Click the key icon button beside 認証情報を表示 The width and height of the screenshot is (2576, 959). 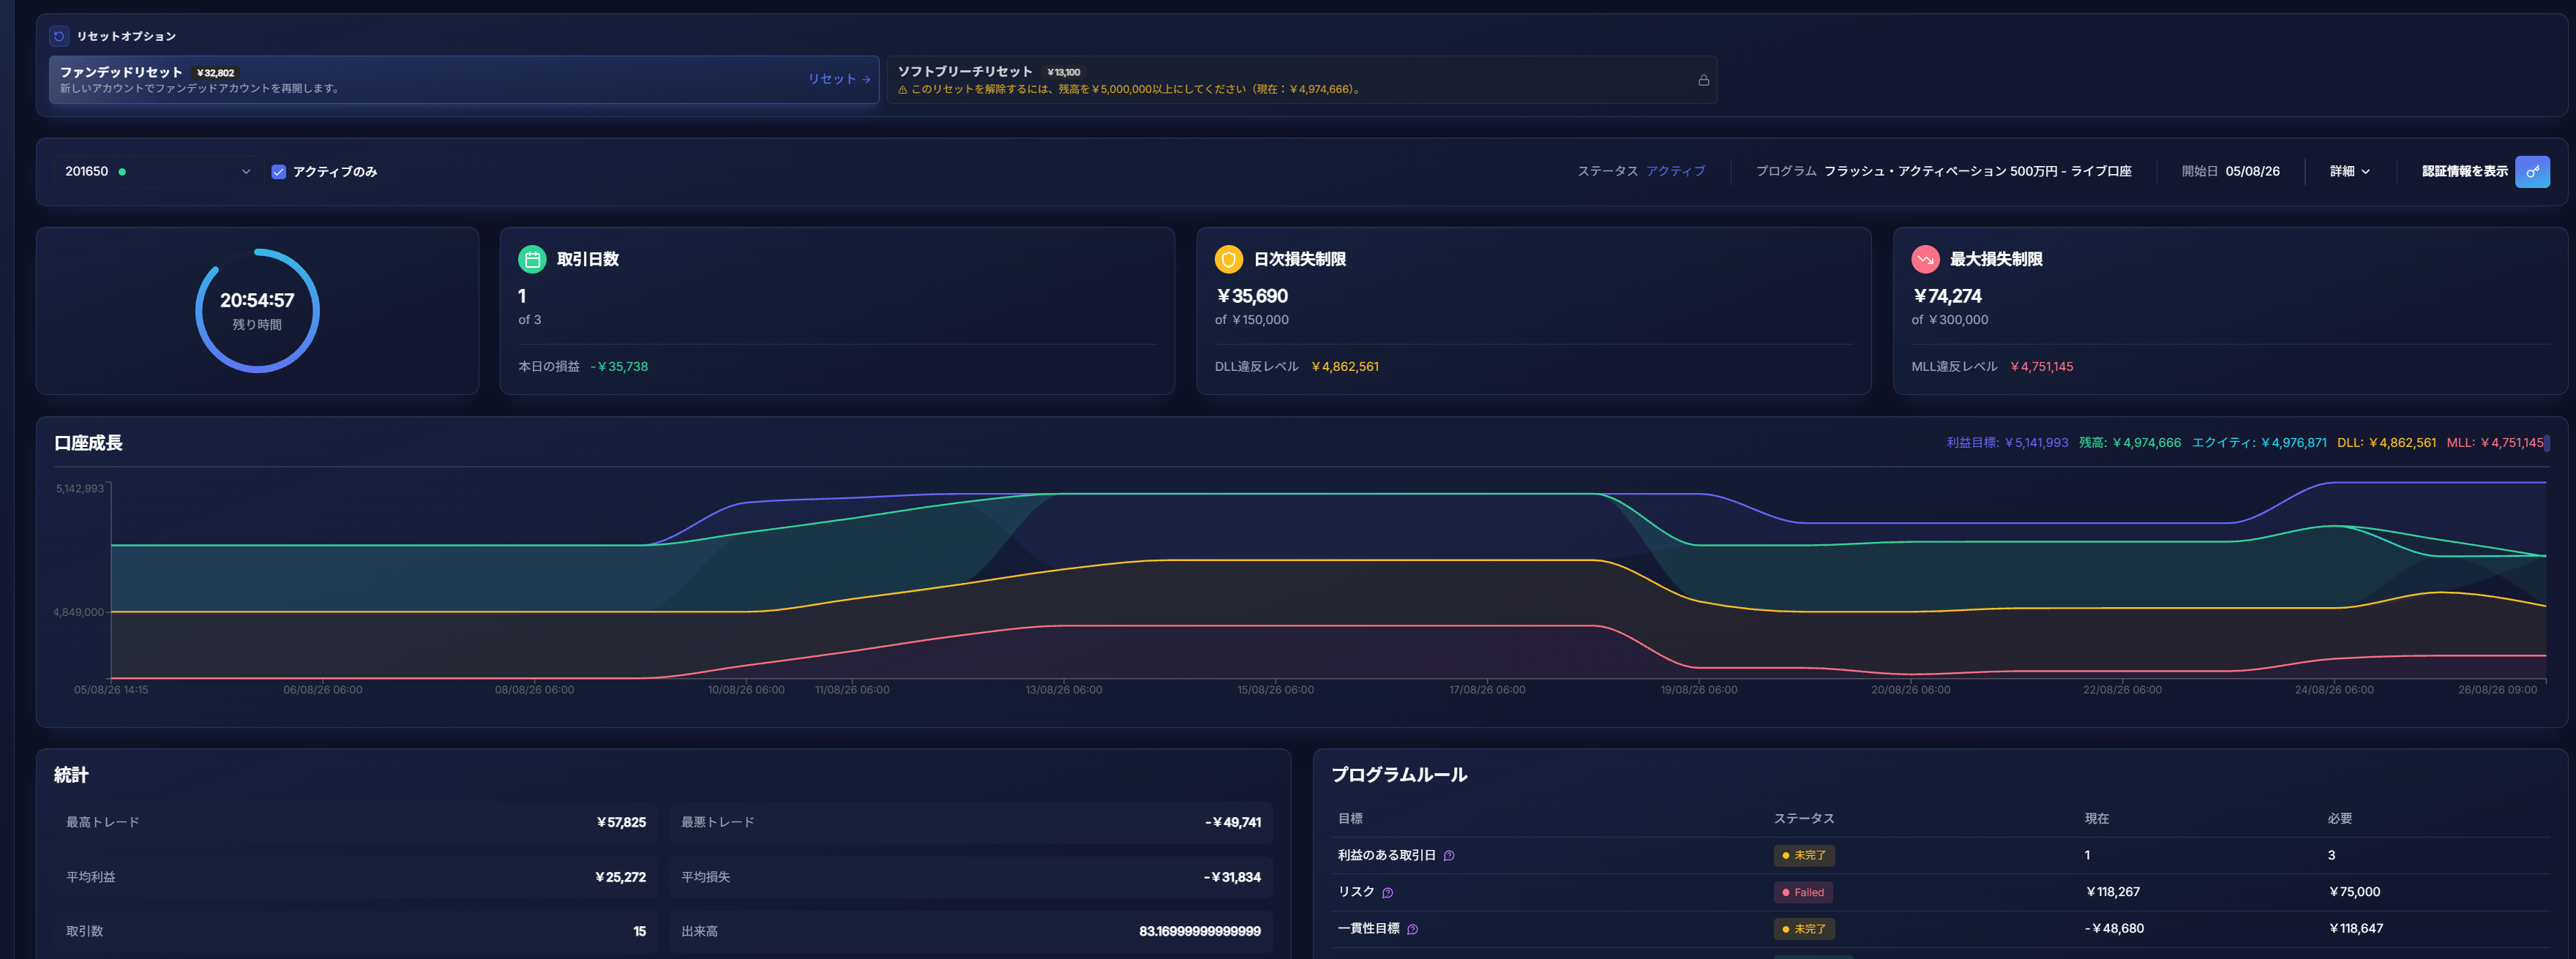[2532, 171]
